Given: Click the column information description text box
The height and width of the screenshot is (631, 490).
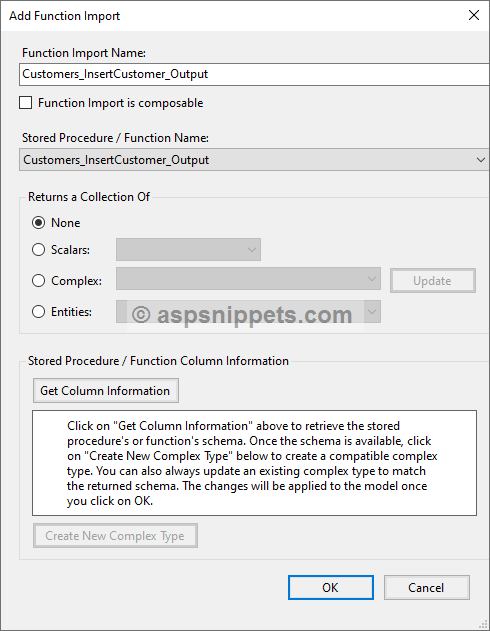Looking at the screenshot, I should [254, 463].
